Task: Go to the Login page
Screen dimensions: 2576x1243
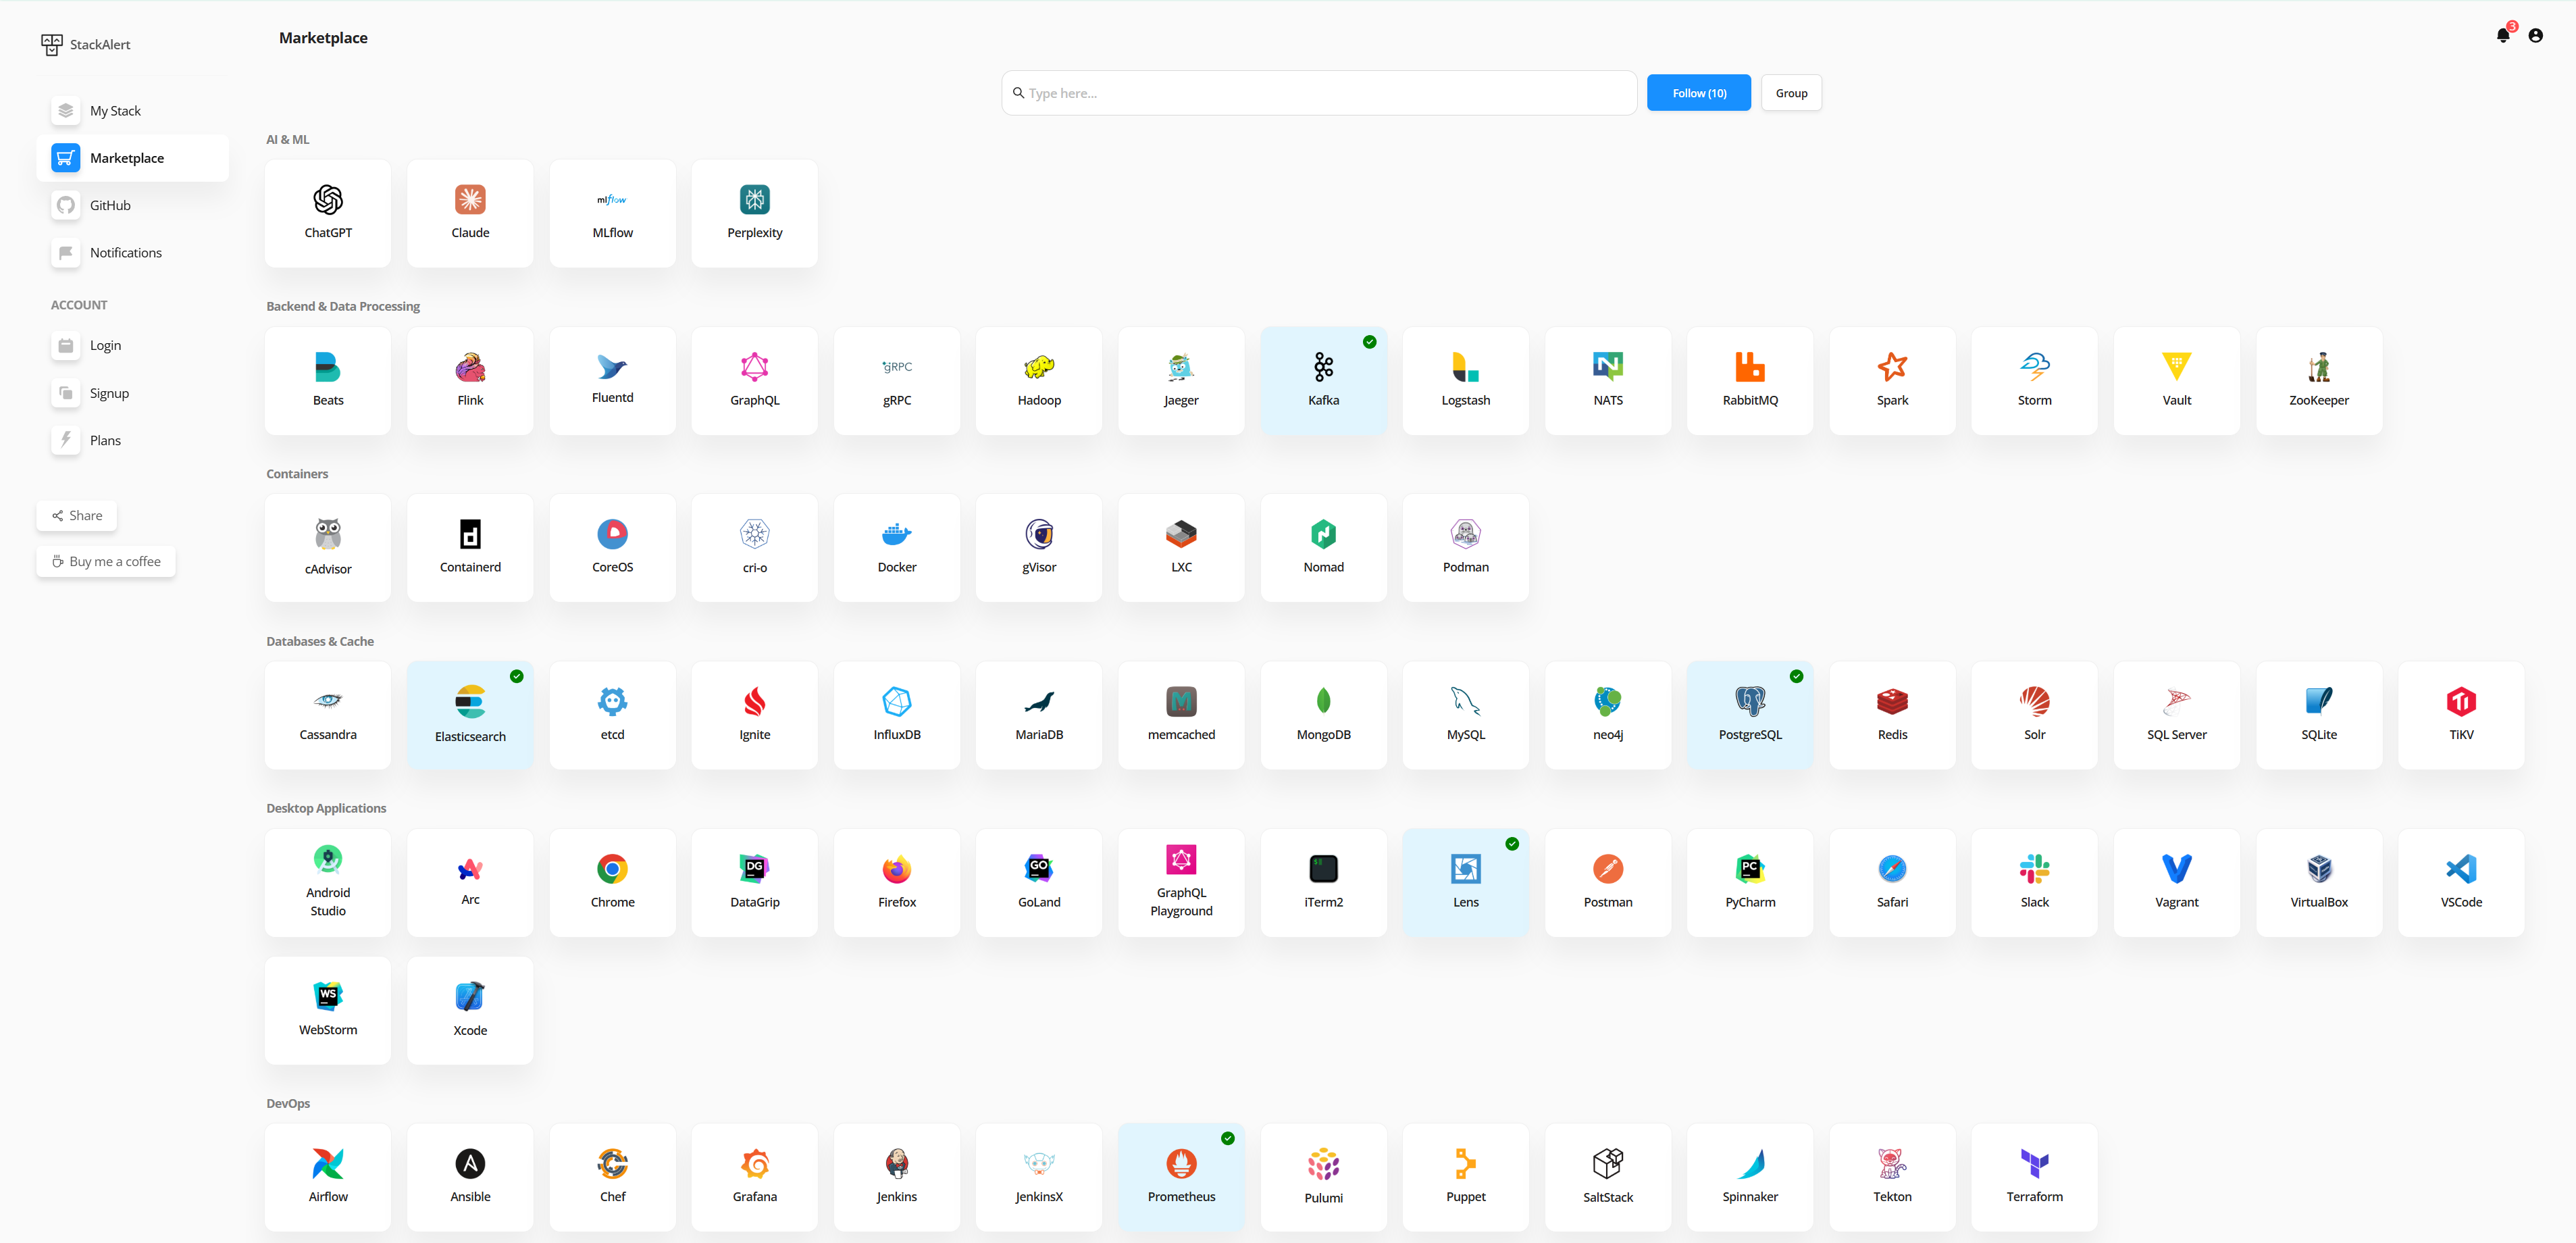Action: point(133,345)
